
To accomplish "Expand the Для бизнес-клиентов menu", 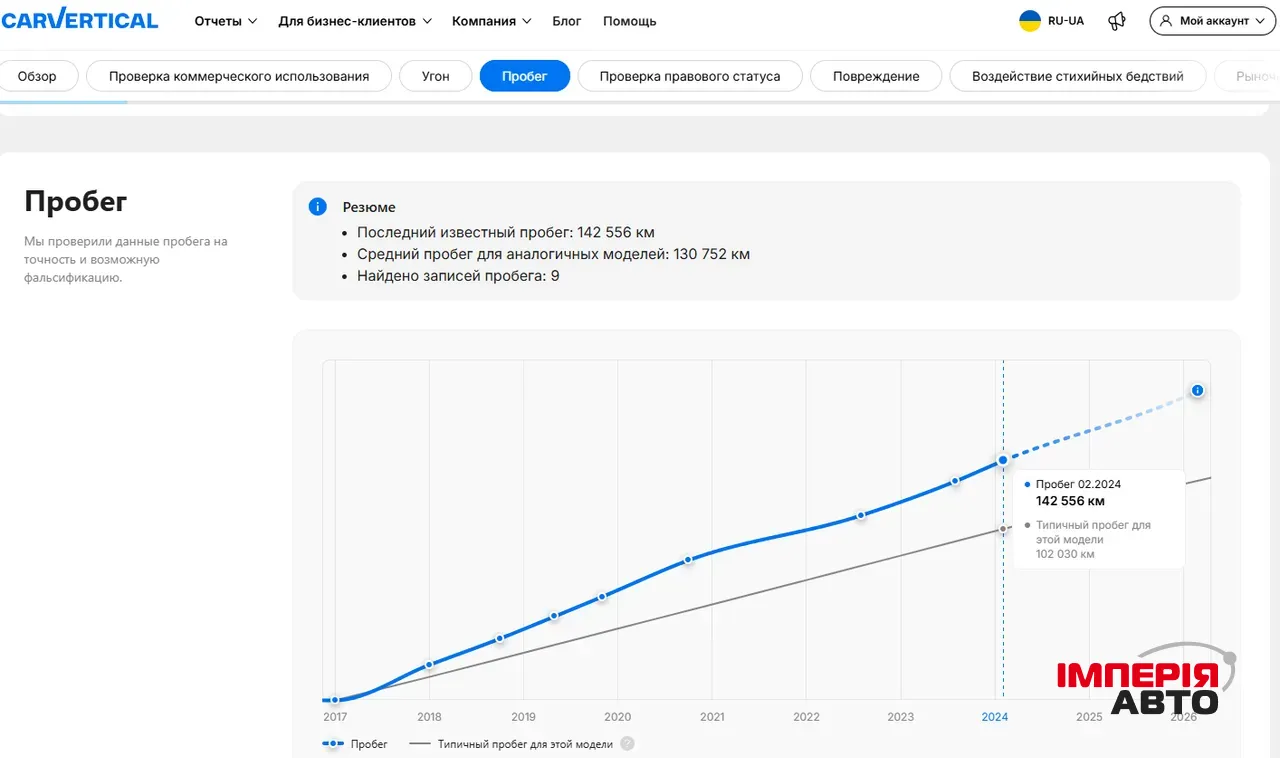I will coord(355,21).
